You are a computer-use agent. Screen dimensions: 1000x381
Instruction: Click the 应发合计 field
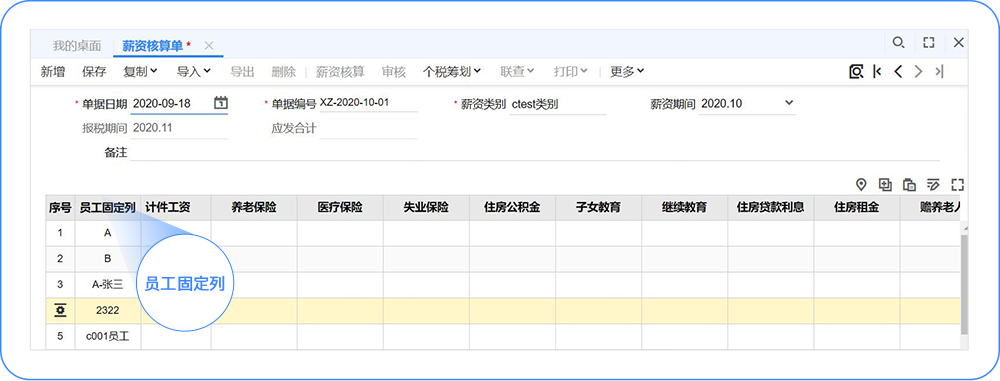coord(368,128)
